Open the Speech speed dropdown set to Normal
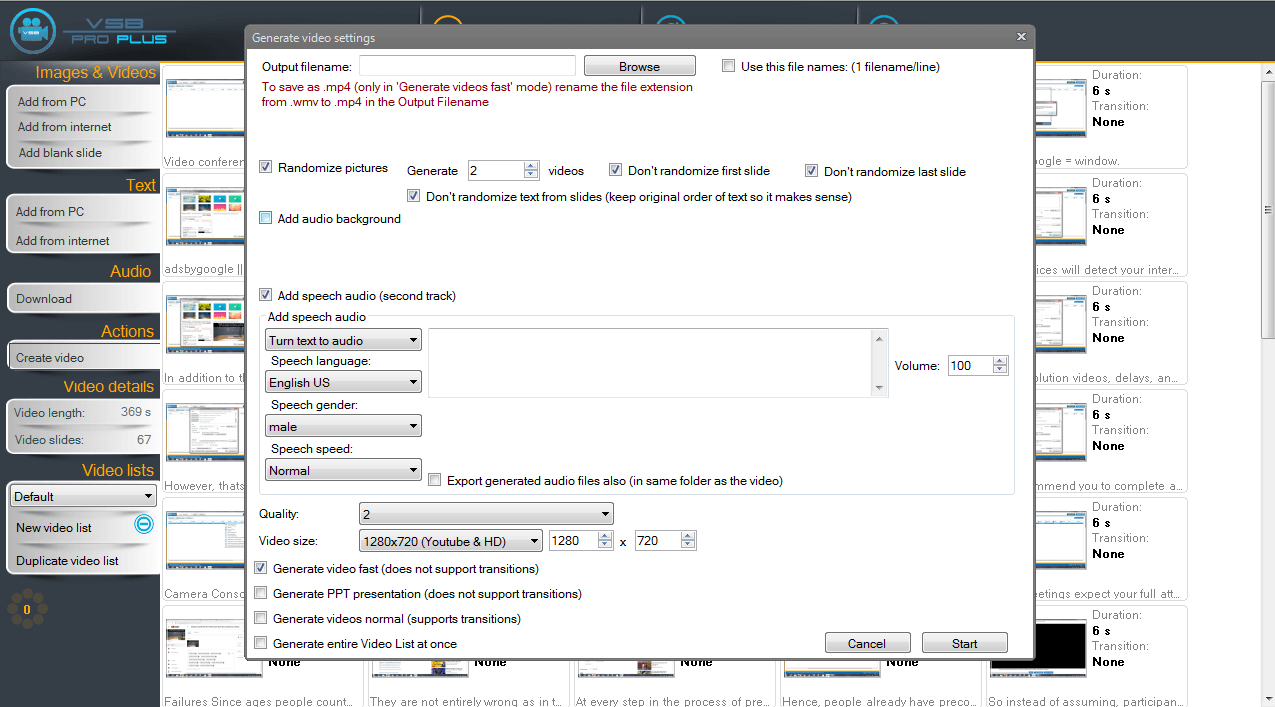The height and width of the screenshot is (707, 1275). coord(343,470)
